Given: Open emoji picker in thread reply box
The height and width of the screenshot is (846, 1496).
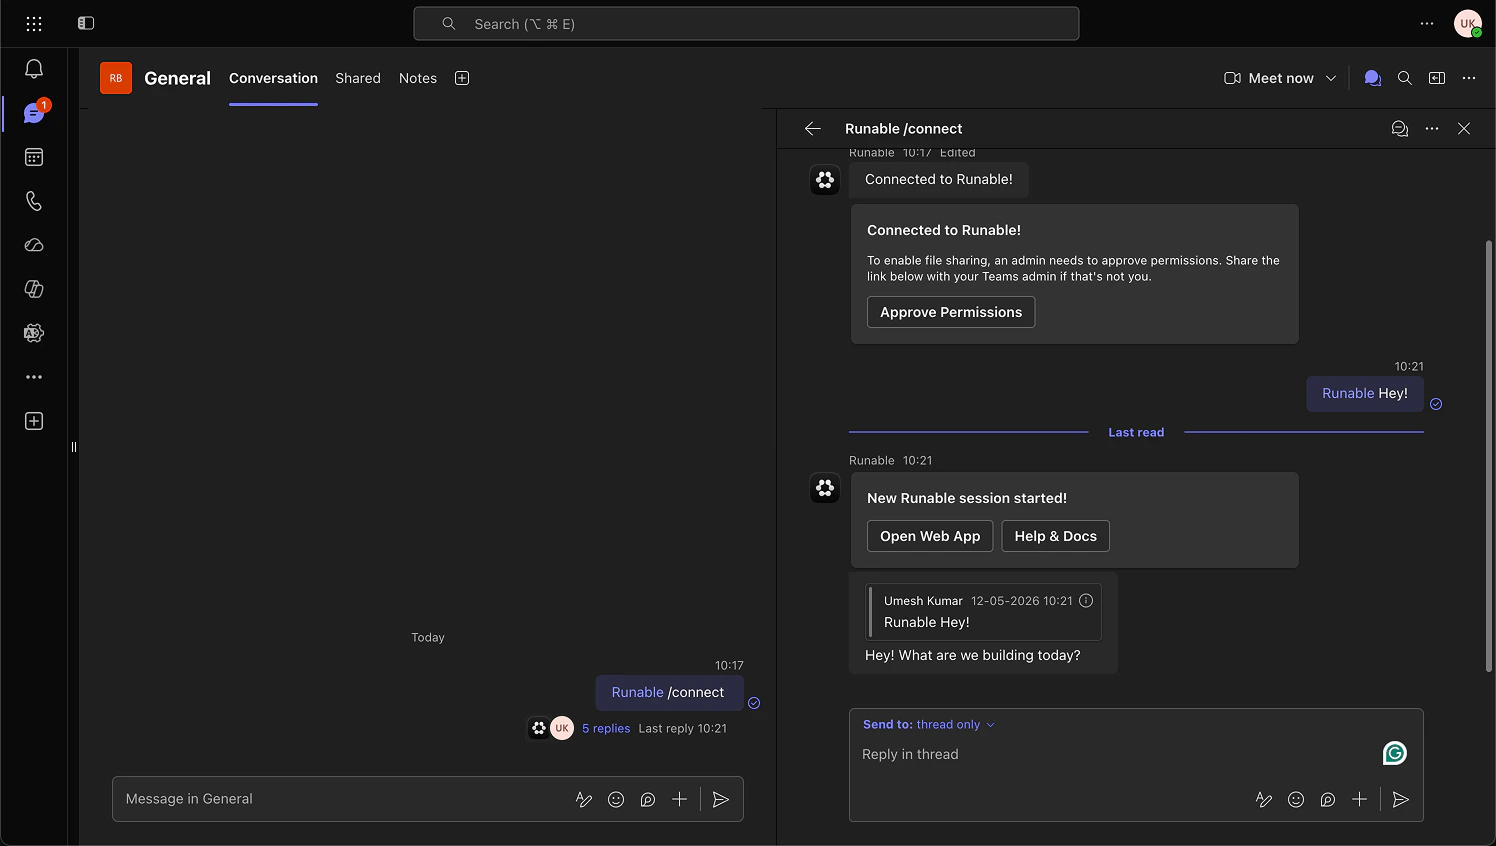Looking at the screenshot, I should [1296, 799].
